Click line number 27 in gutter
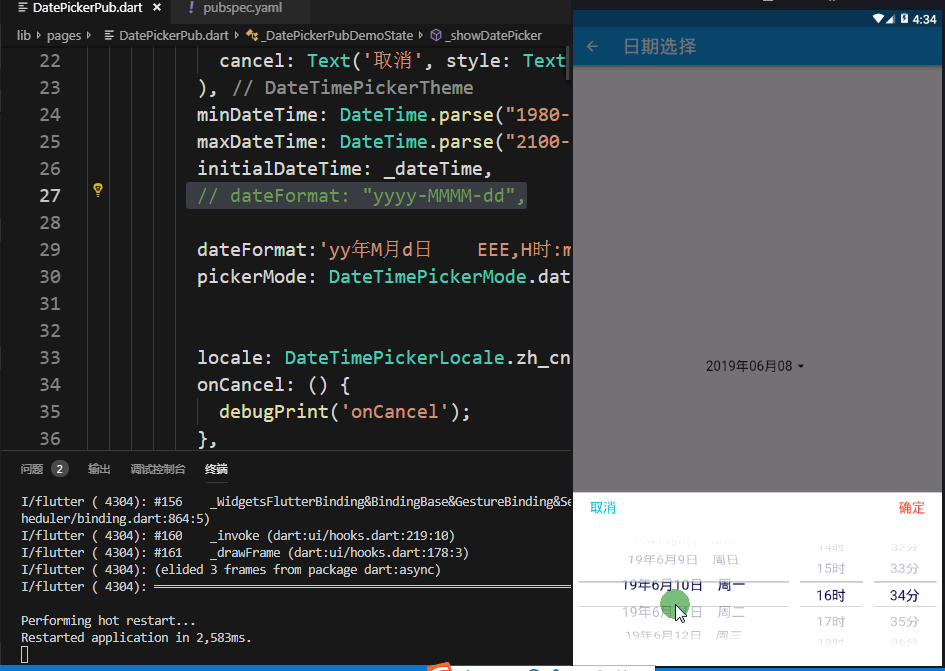This screenshot has height=671, width=945. [x=50, y=196]
